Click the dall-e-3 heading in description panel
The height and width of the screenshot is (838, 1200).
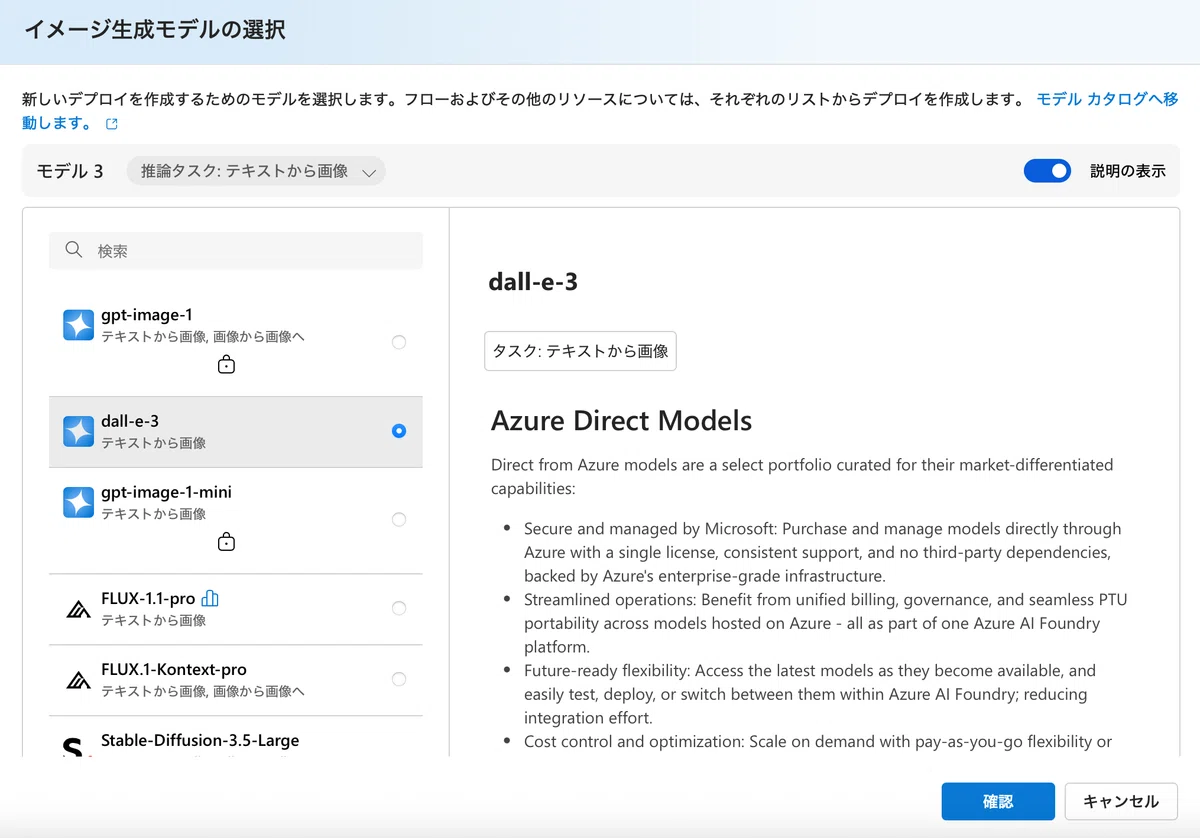pos(533,282)
